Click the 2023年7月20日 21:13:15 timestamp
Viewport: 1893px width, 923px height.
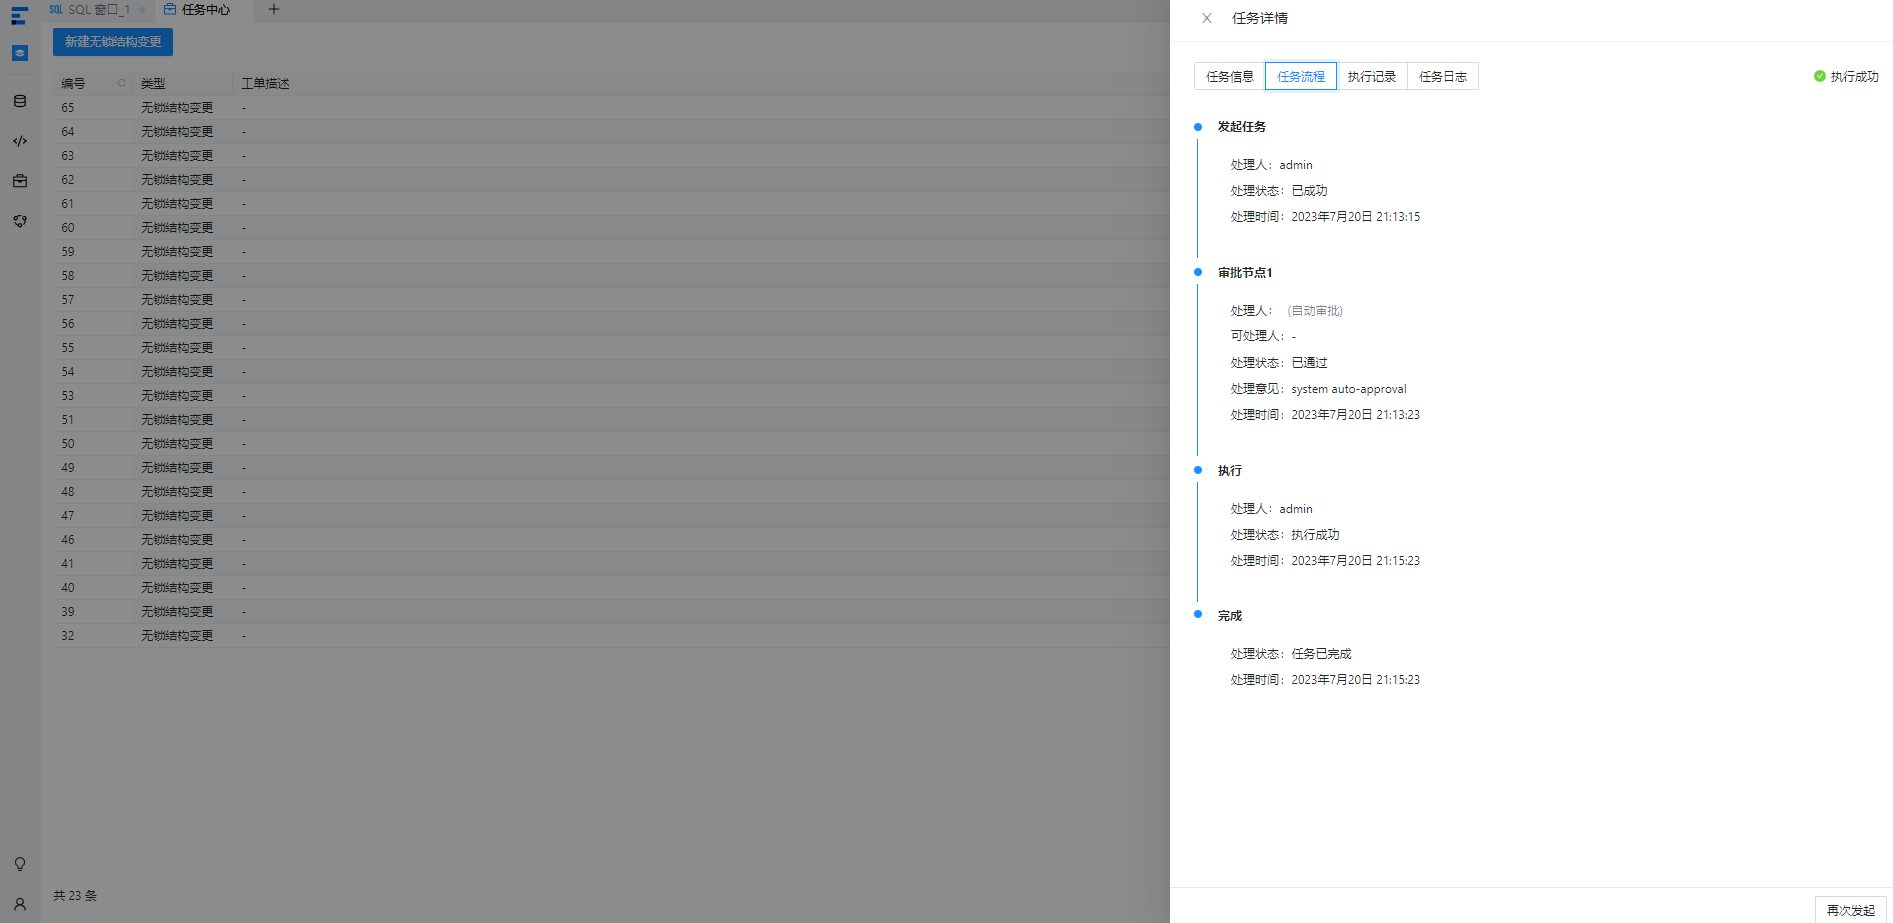coord(1355,217)
